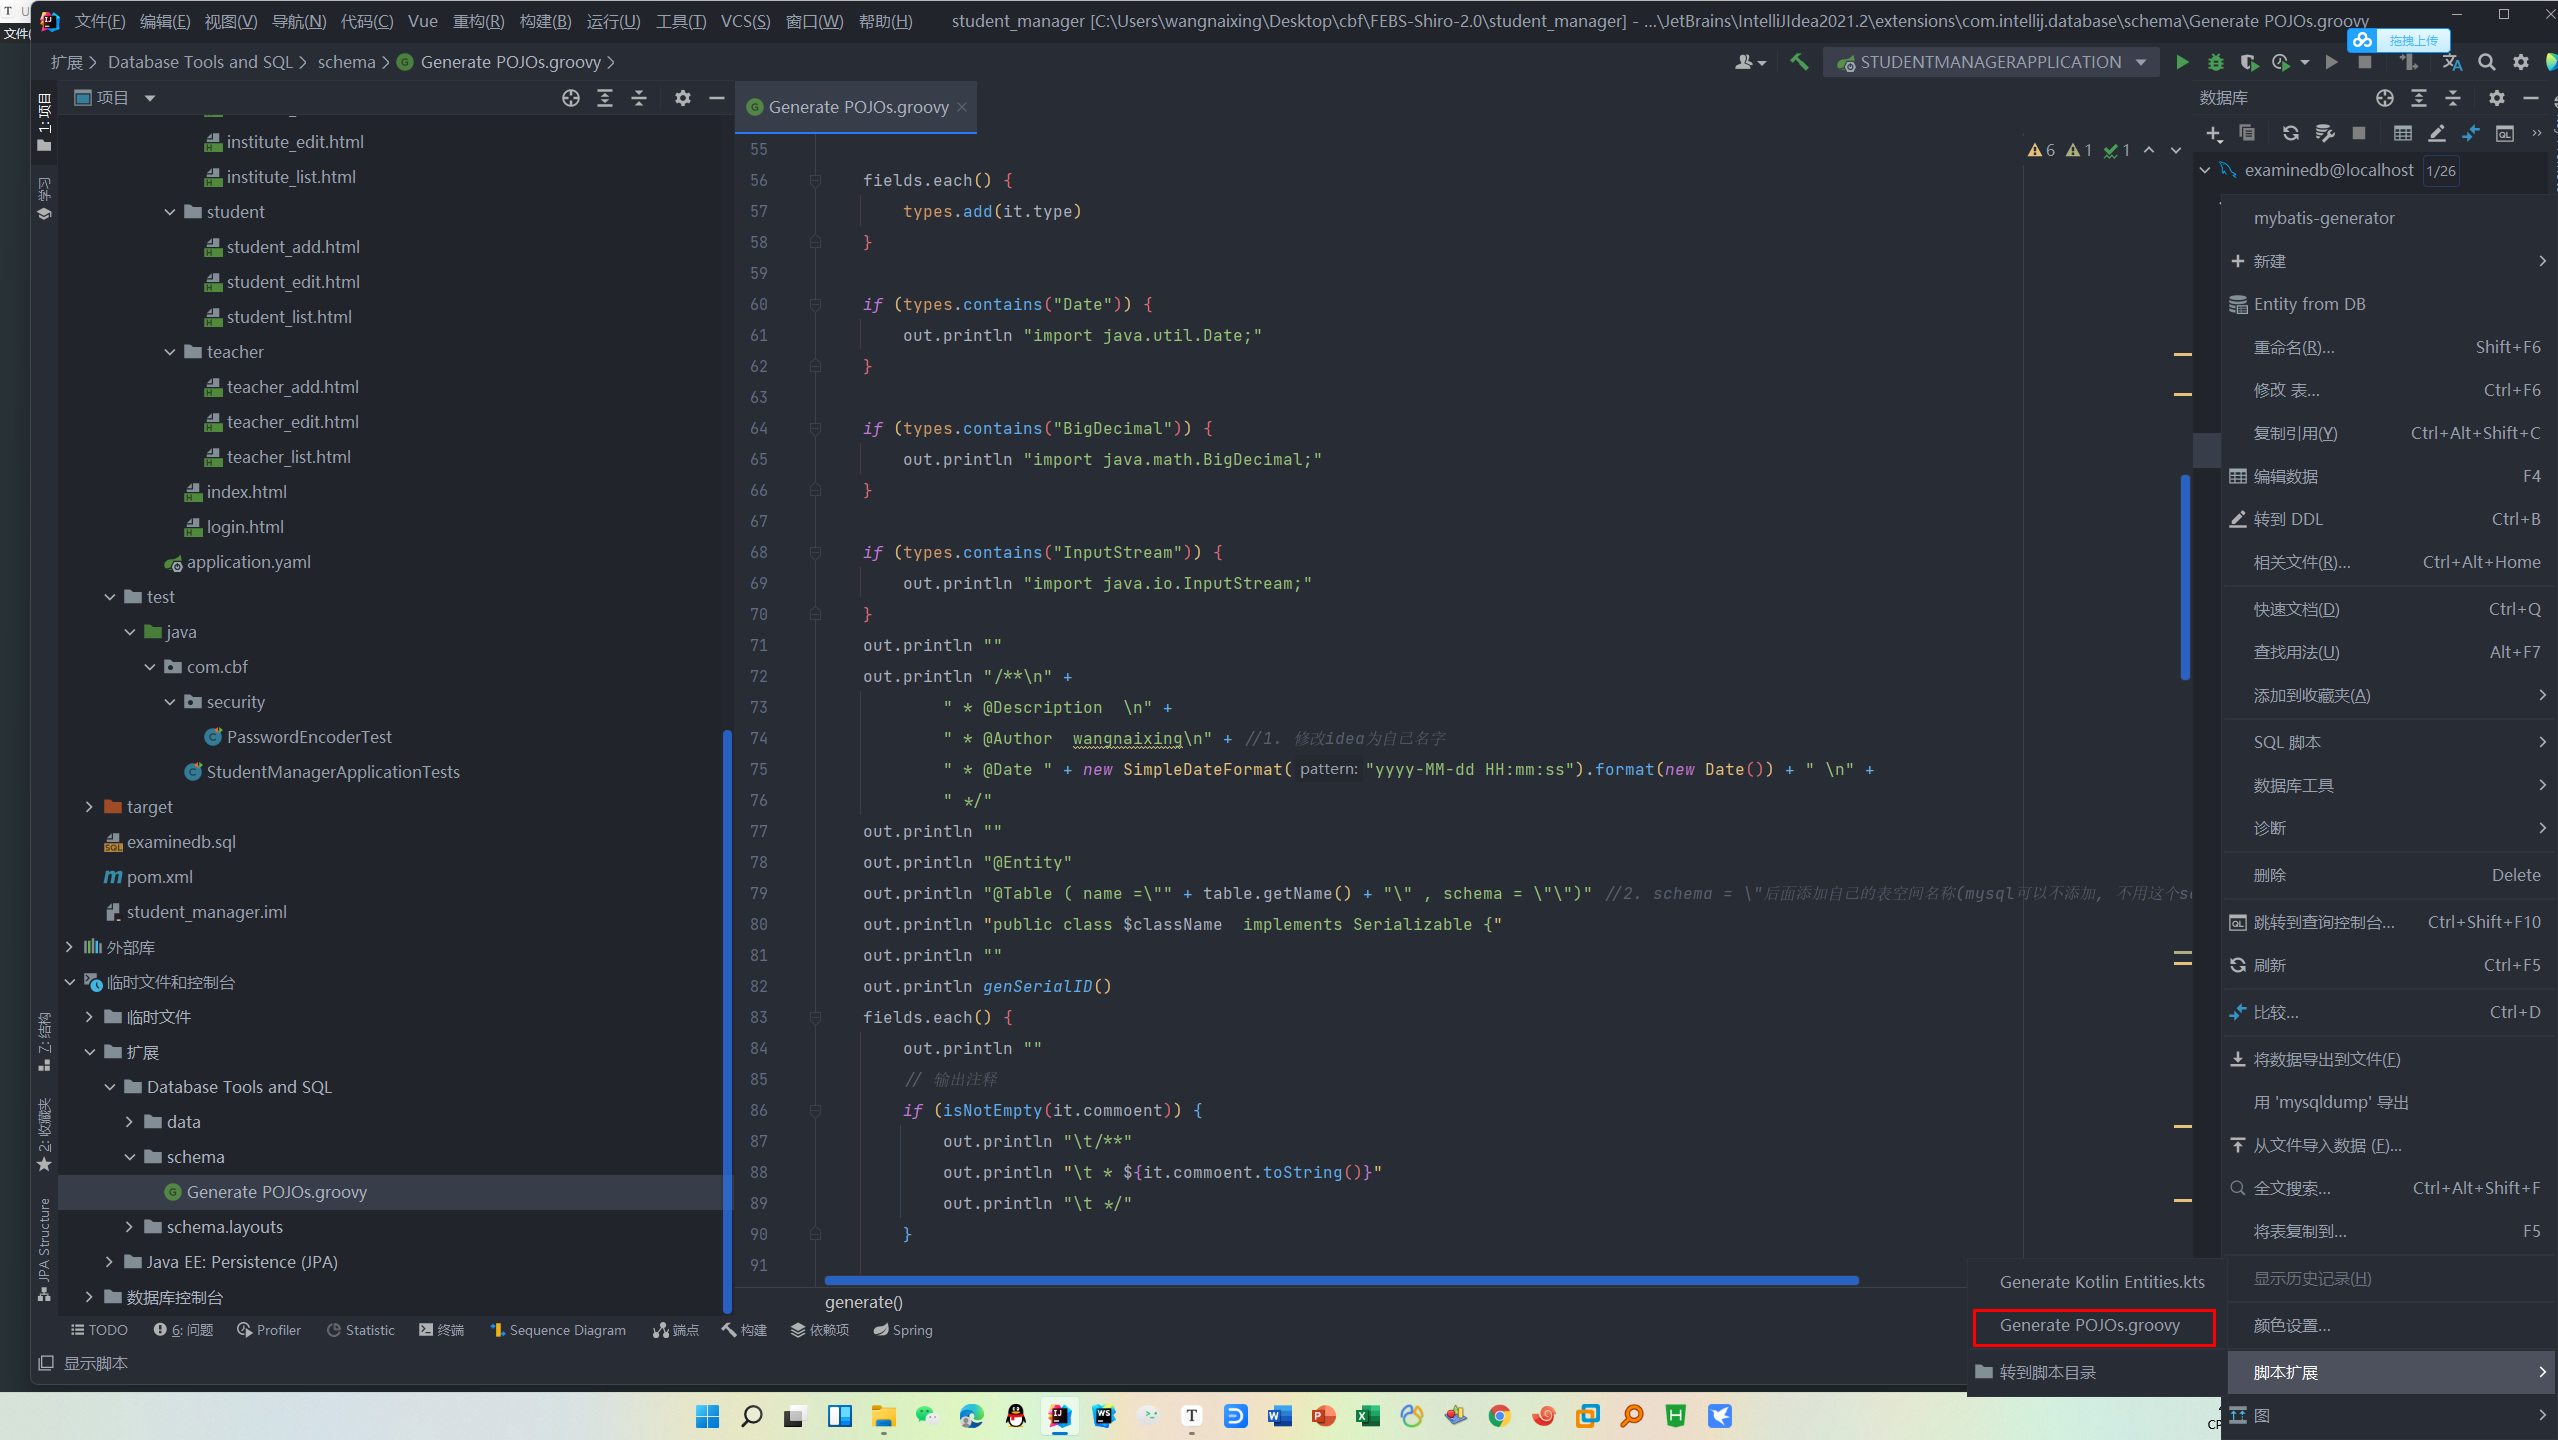This screenshot has height=1440, width=2558.
Task: Click the locate file crosshair in project panel
Action: pos(571,98)
